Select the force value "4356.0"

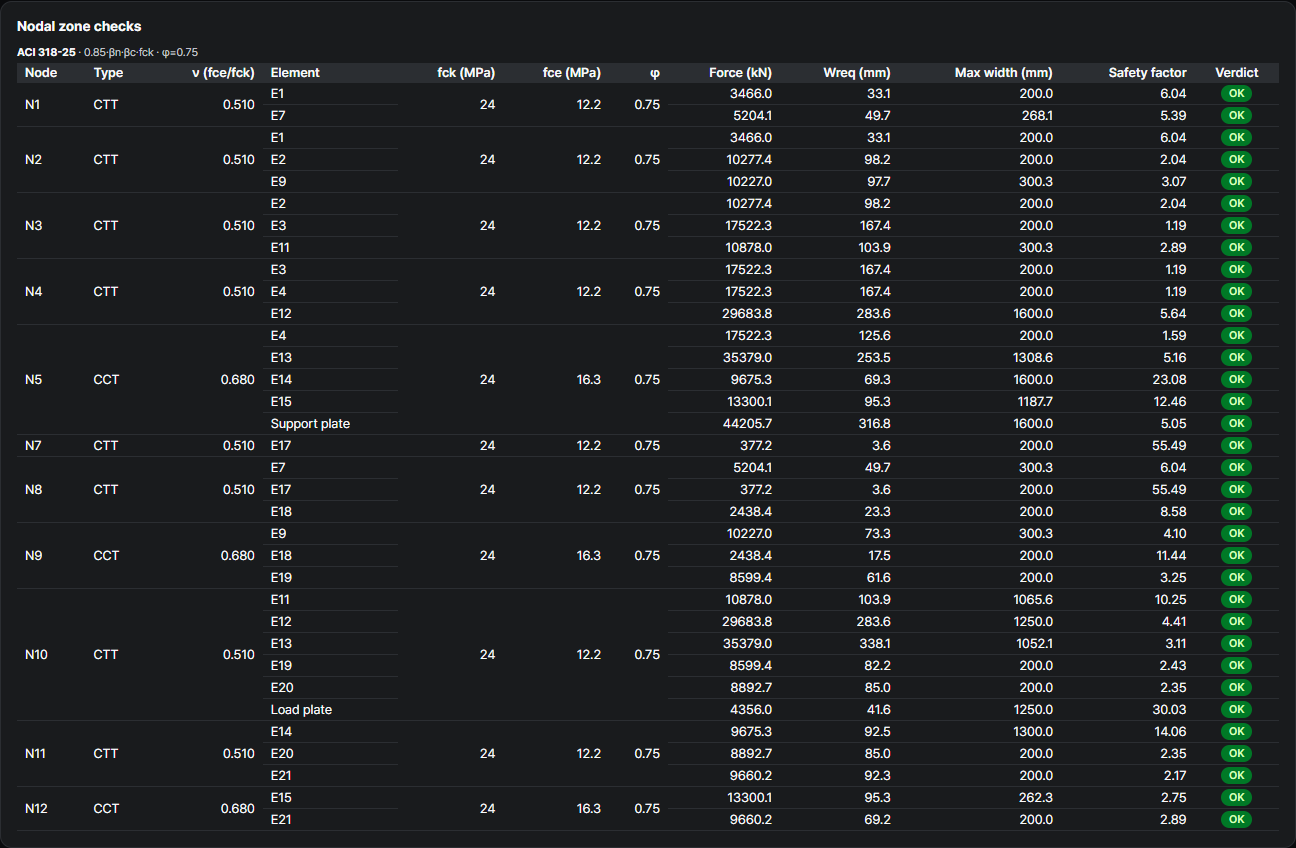coord(749,710)
